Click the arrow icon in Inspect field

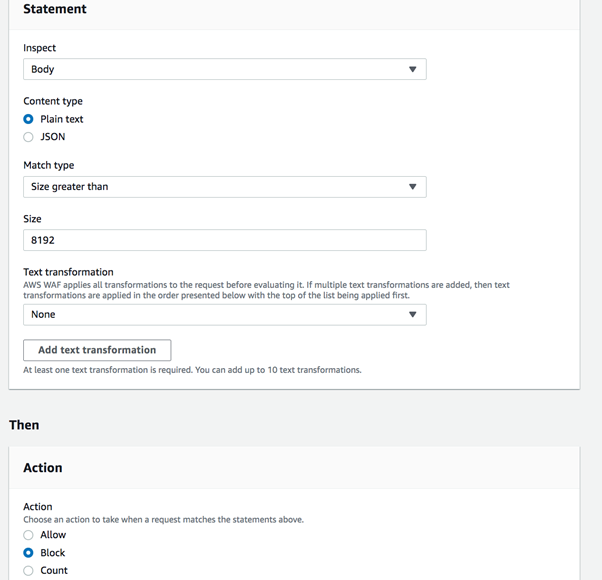coord(412,70)
